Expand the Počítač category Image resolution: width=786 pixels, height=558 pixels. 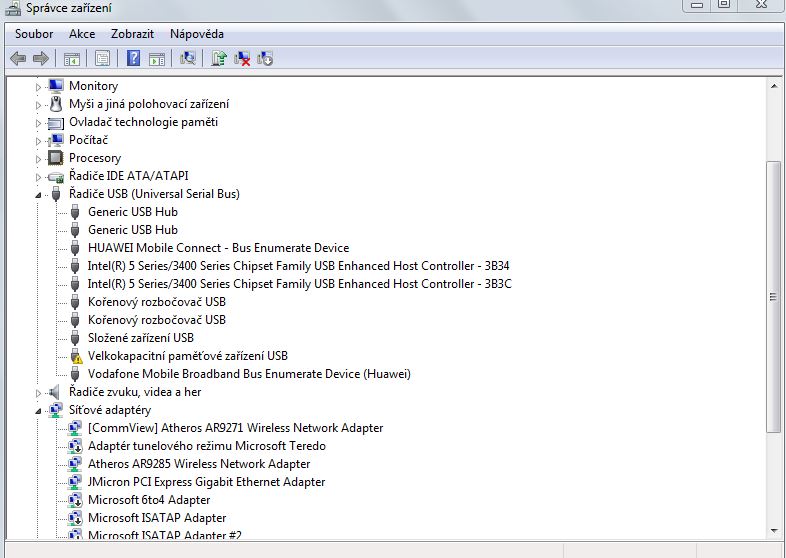[39, 141]
